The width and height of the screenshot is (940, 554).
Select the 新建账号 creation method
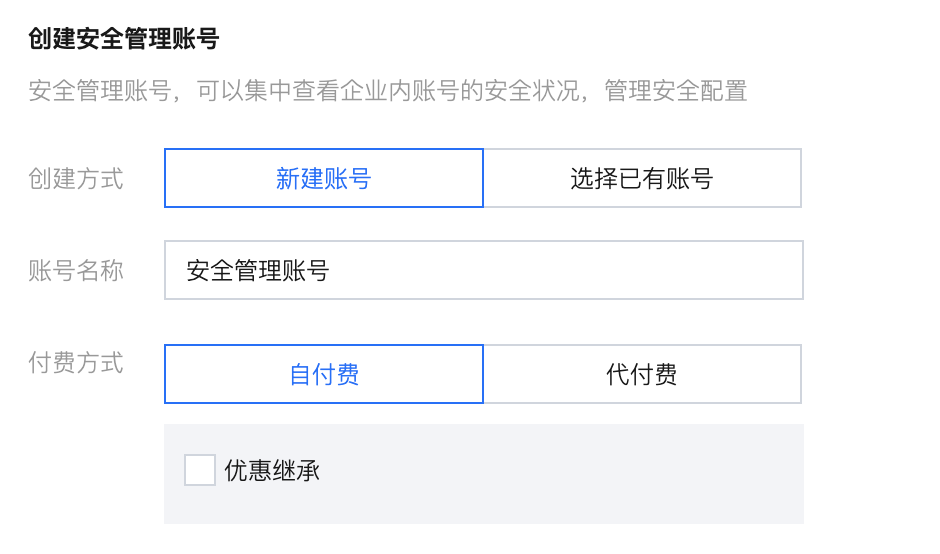tap(323, 179)
